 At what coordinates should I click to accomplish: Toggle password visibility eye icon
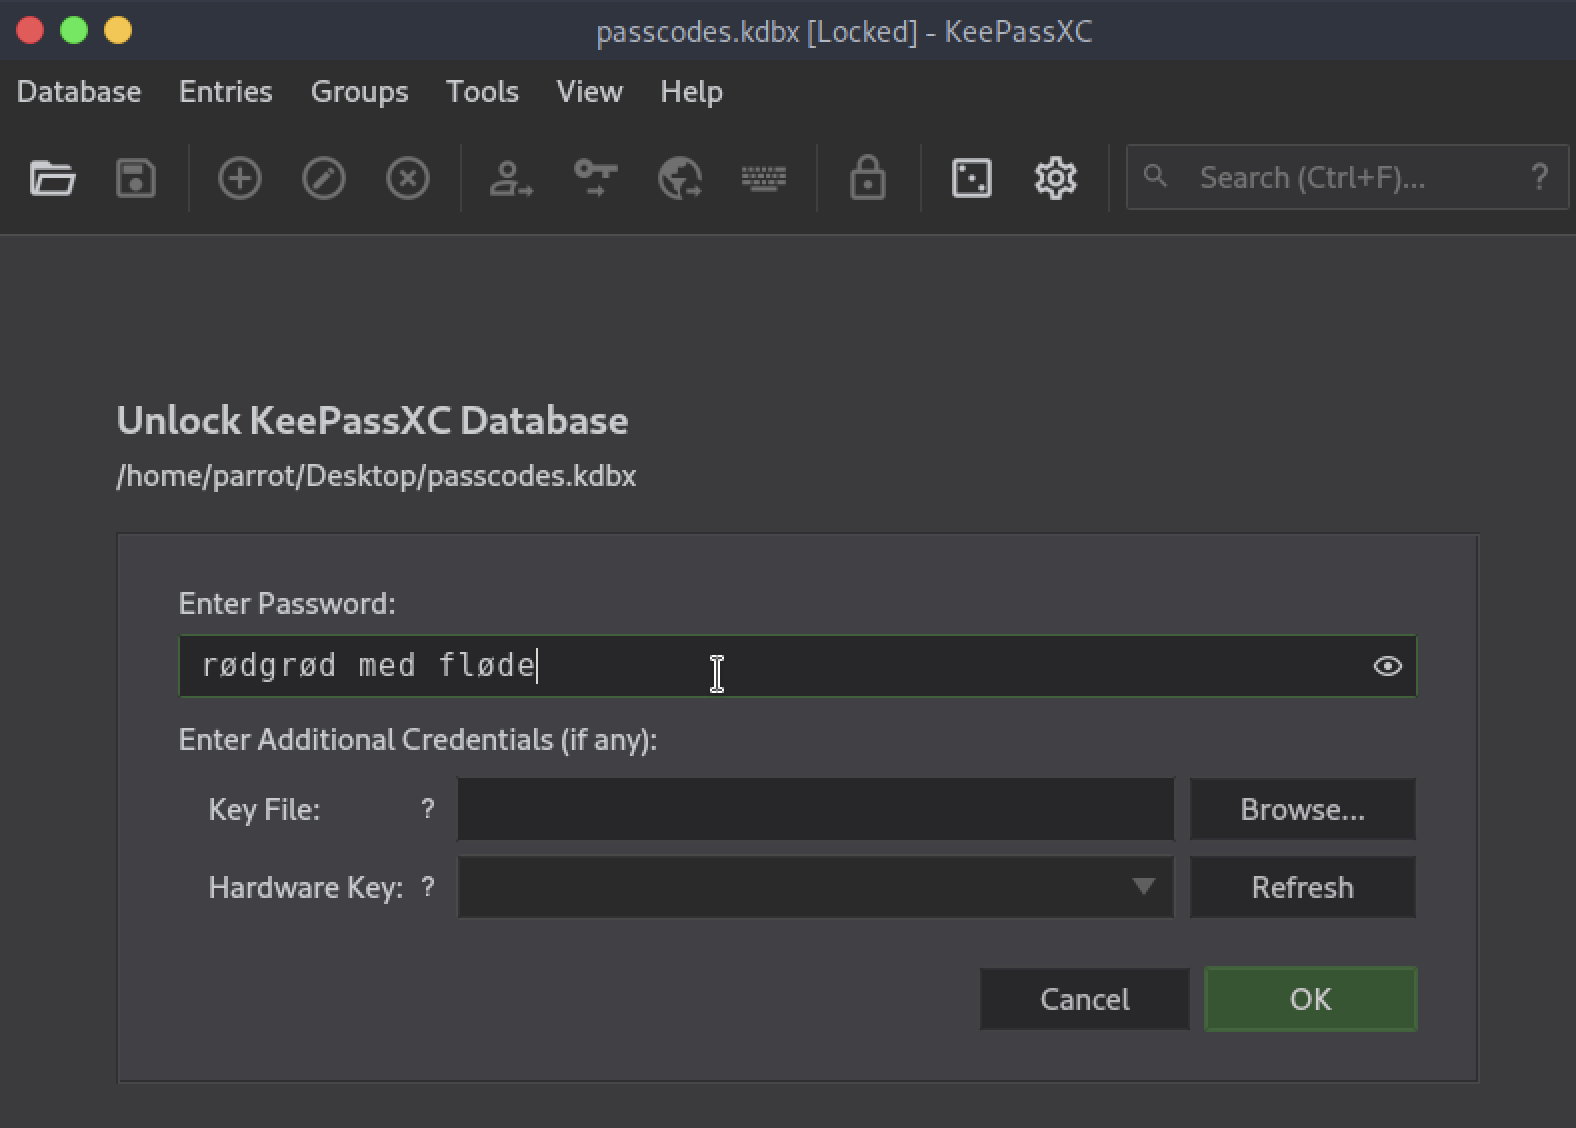coord(1388,666)
